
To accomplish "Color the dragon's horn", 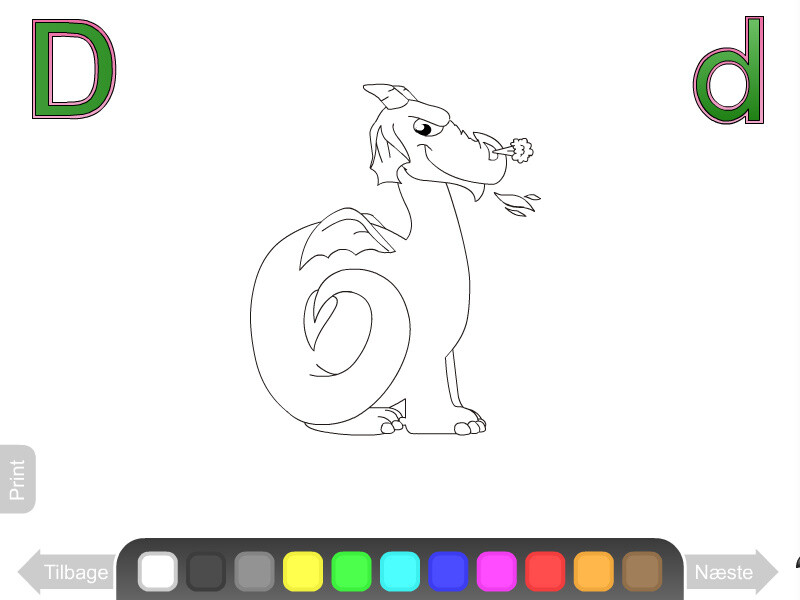I will (x=388, y=95).
